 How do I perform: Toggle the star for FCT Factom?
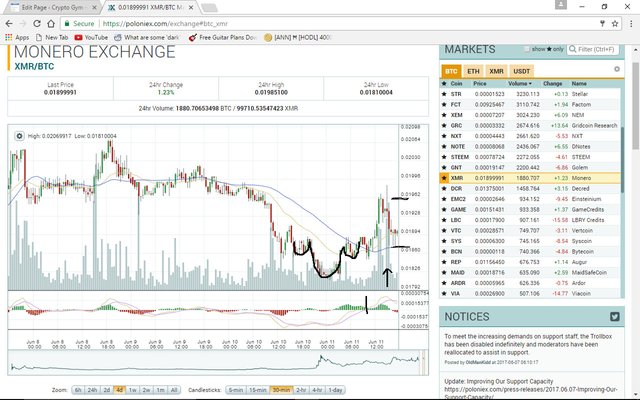point(444,104)
